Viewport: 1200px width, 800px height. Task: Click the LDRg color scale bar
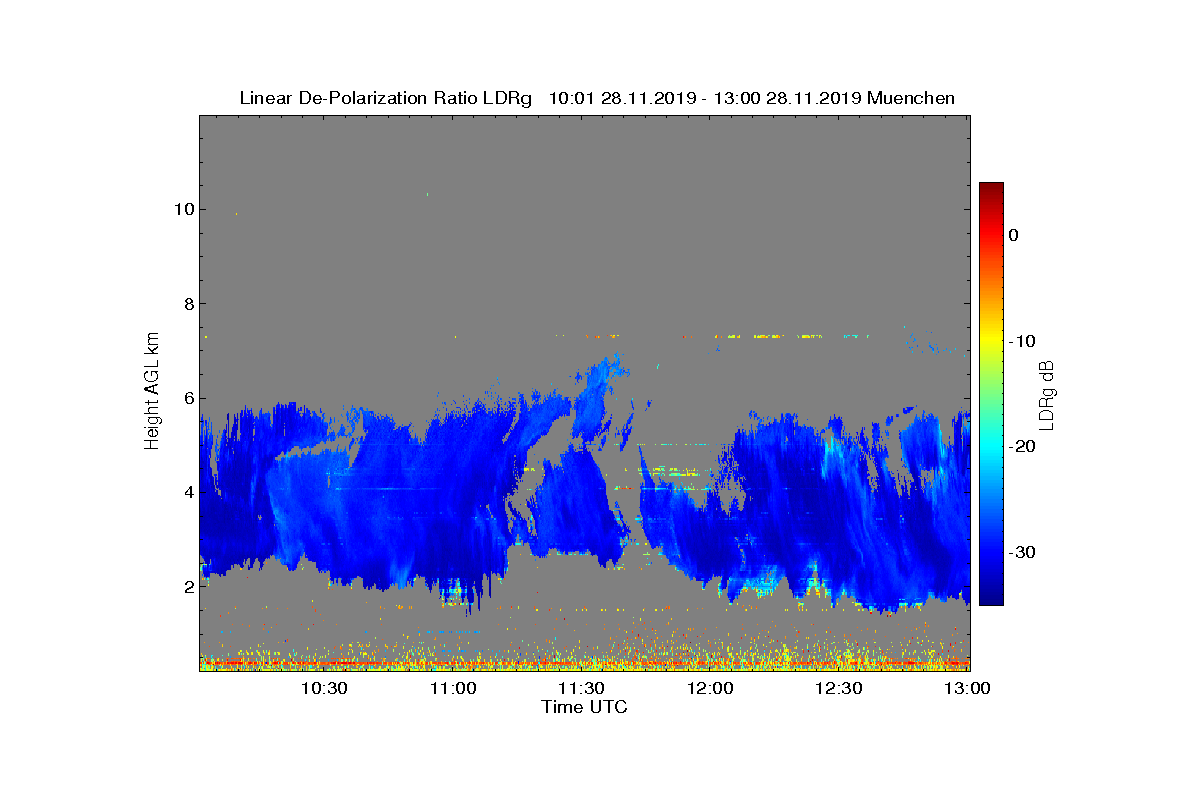[x=991, y=394]
